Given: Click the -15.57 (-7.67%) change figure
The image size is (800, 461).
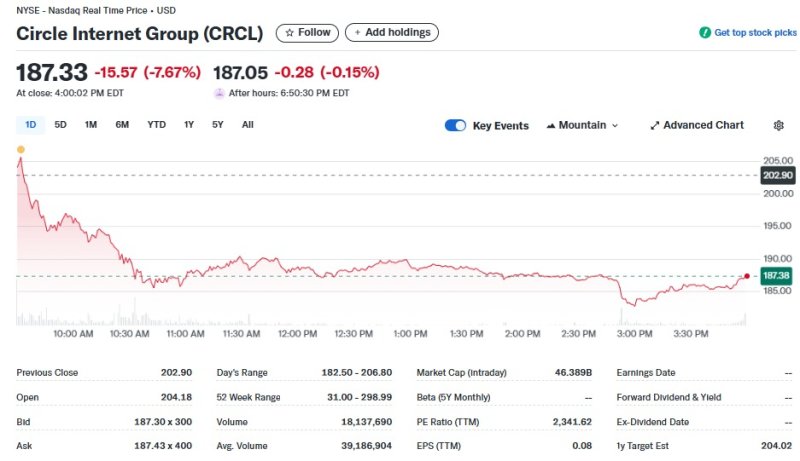Looking at the screenshot, I should pos(148,72).
